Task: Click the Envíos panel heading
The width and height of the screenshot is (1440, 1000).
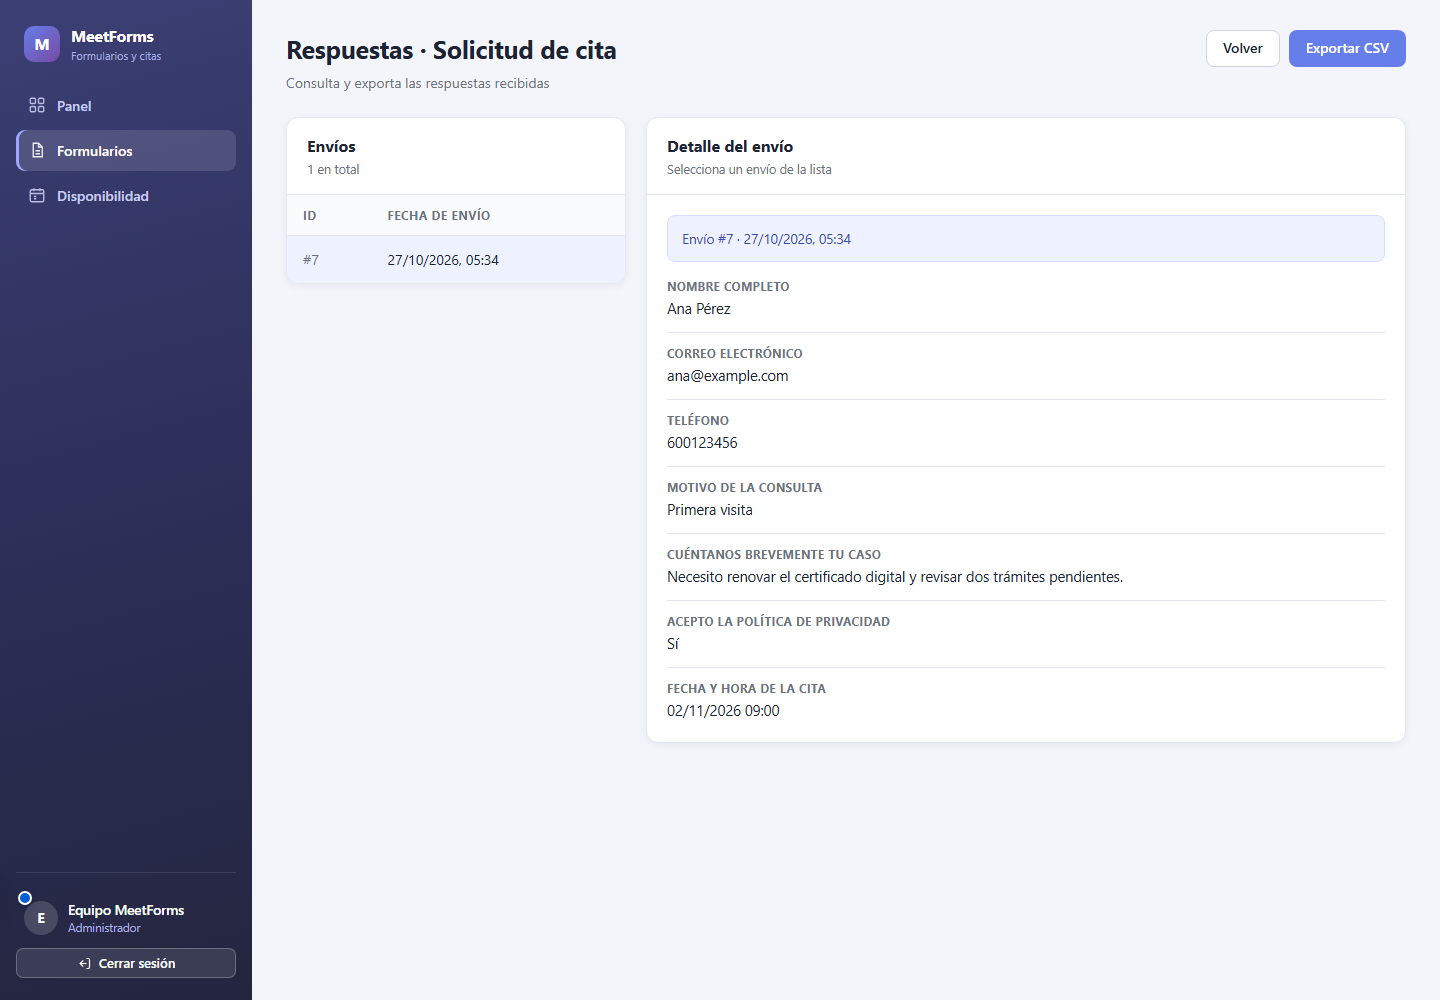Action: click(x=331, y=147)
